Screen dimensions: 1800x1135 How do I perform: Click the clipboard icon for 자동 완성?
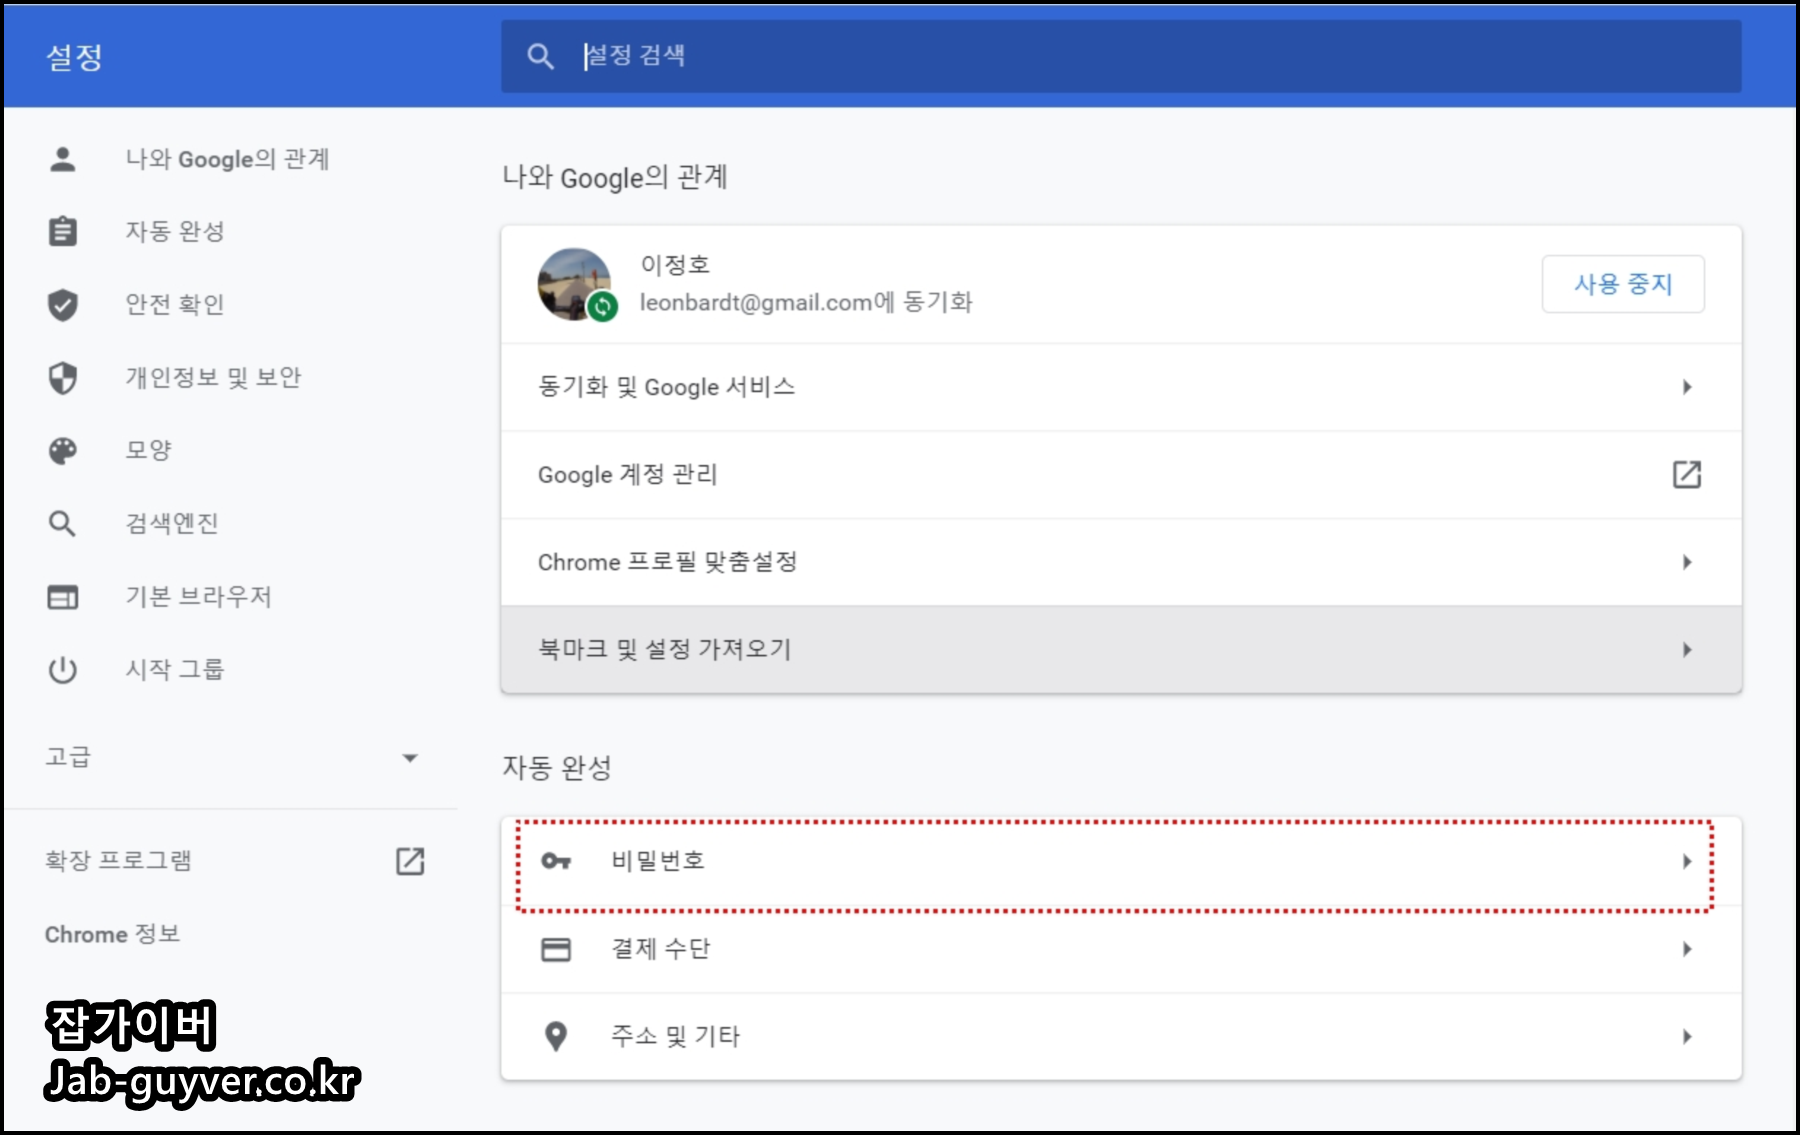pos(63,231)
